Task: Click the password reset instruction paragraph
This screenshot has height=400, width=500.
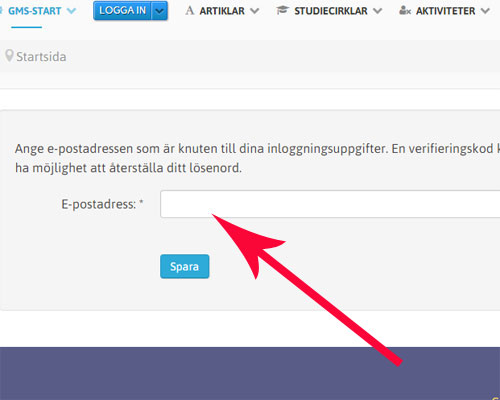Action: tap(257, 158)
